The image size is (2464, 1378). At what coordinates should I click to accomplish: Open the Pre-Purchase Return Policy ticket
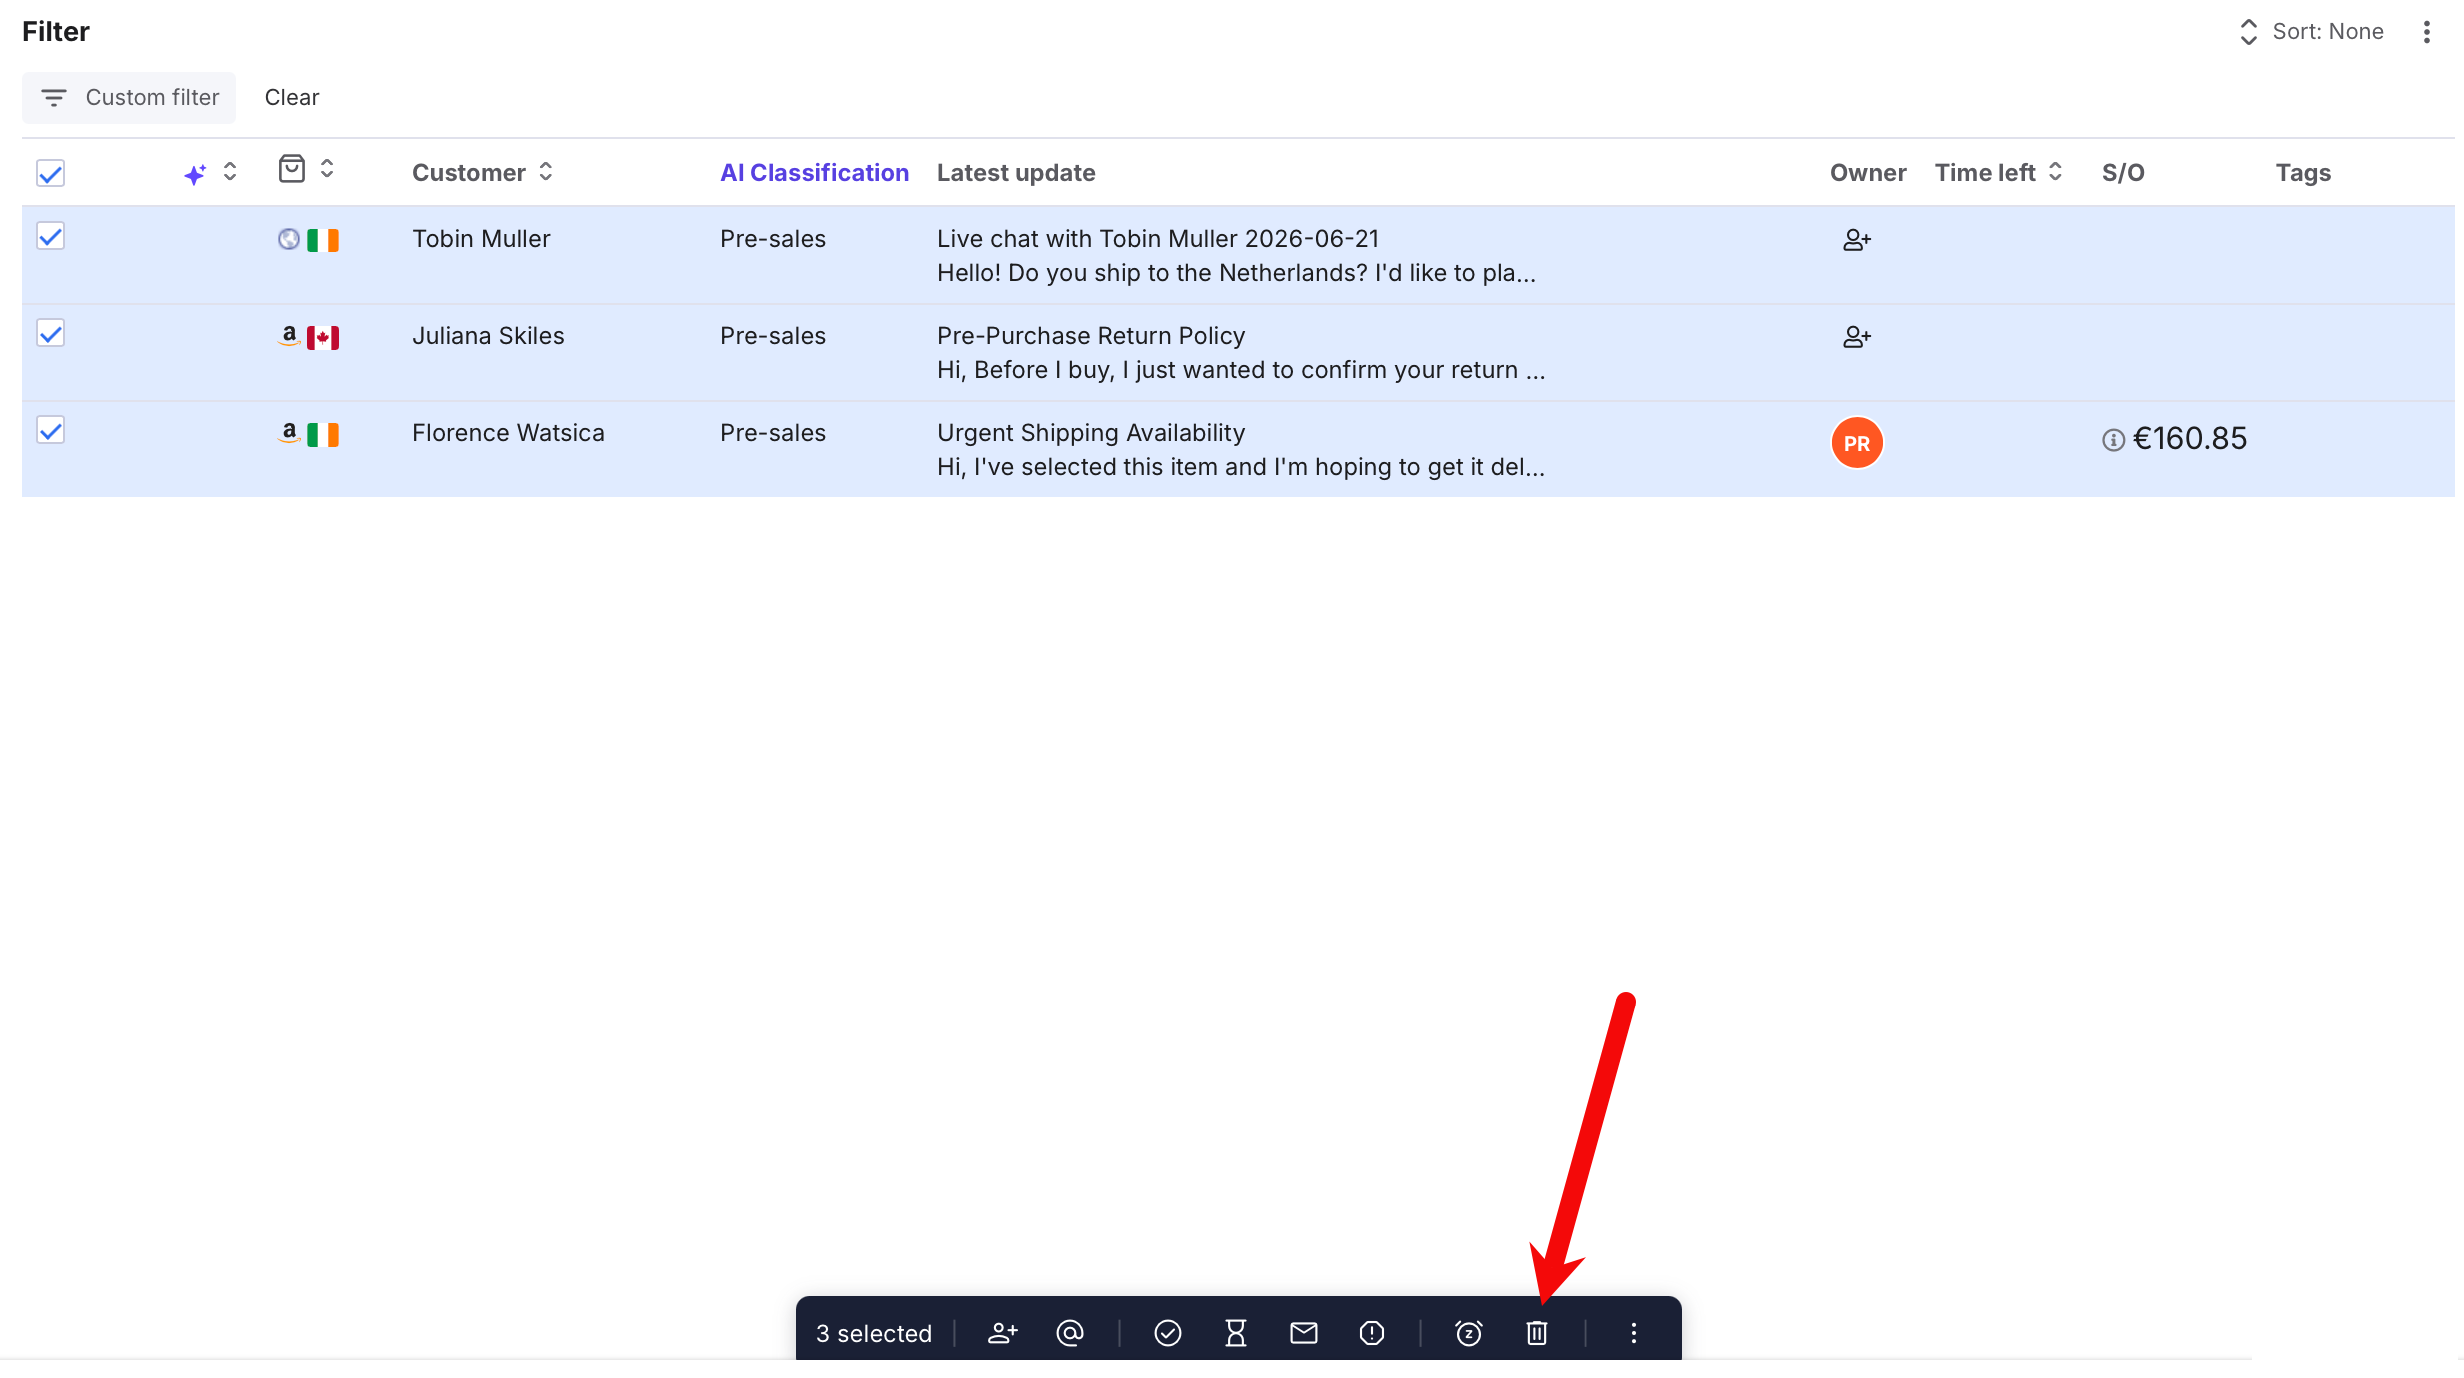[x=1091, y=336]
